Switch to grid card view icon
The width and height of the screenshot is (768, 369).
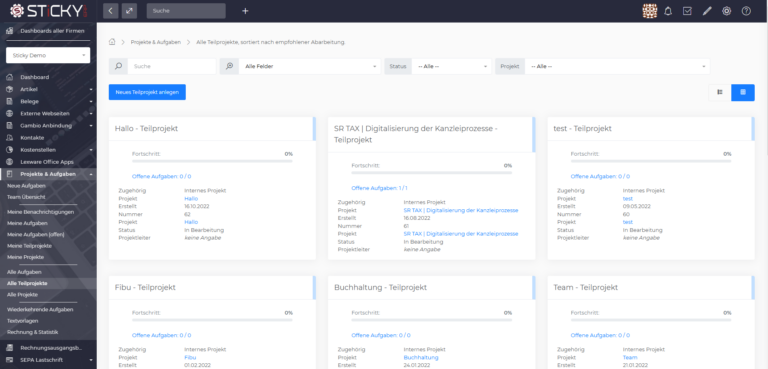tap(743, 92)
